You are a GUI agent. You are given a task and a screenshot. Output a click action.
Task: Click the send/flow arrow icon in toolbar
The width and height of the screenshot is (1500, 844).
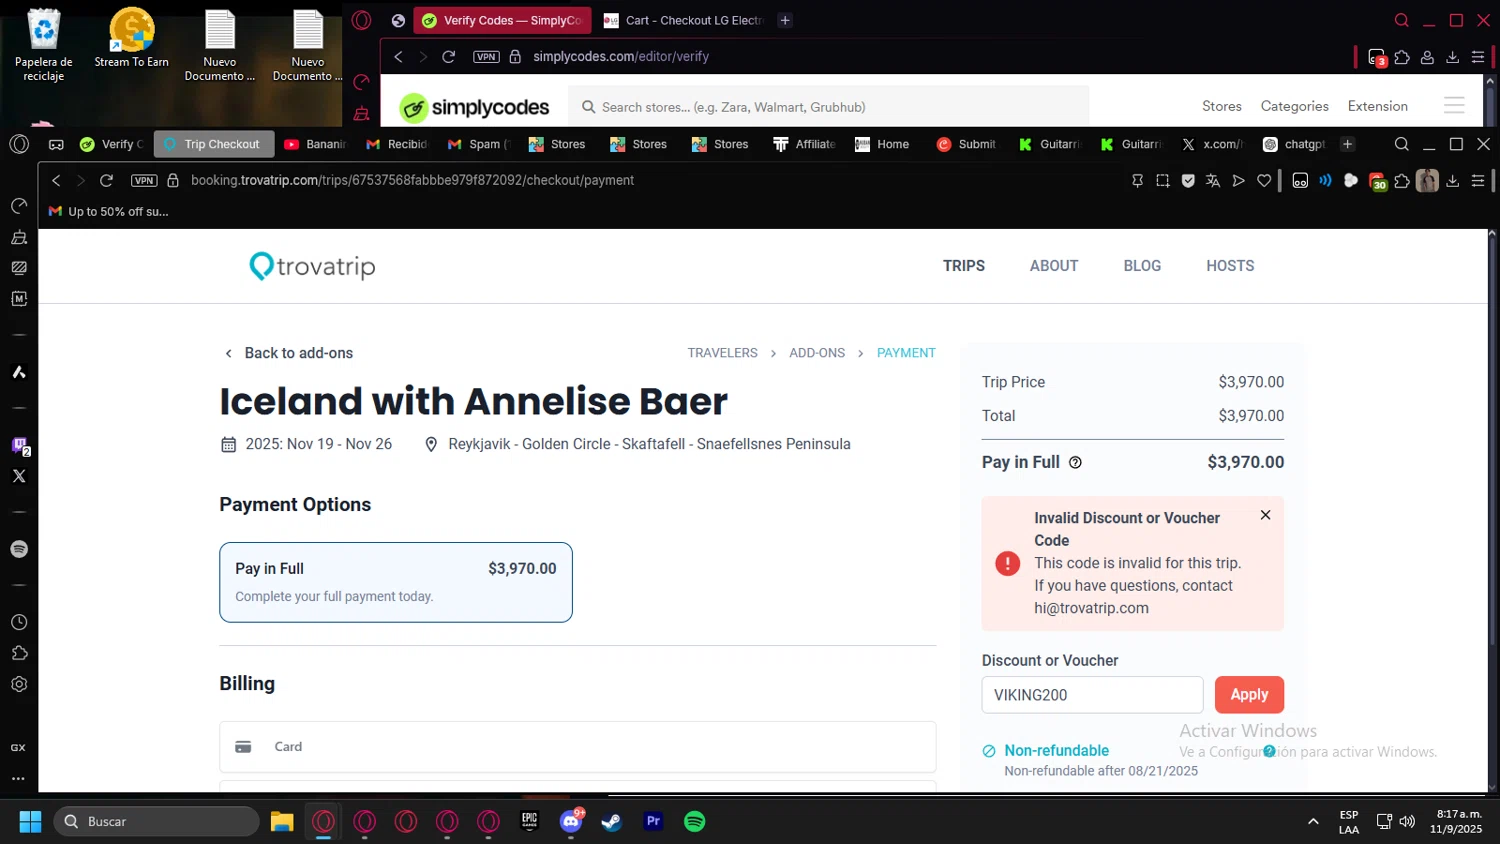(x=1239, y=181)
